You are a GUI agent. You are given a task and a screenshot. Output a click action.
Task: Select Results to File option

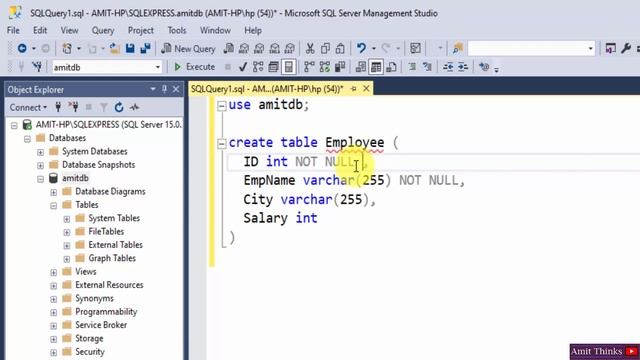(391, 67)
